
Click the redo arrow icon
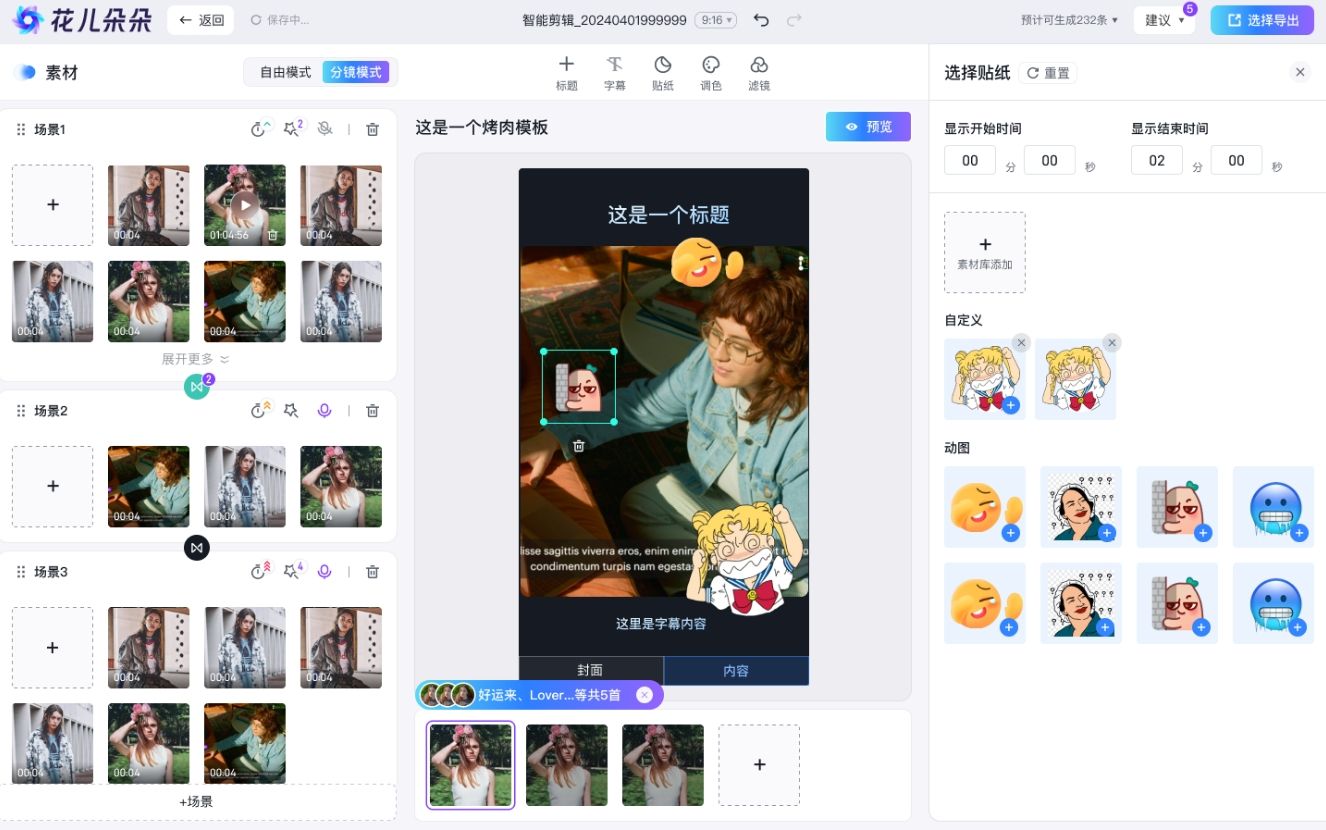click(794, 20)
